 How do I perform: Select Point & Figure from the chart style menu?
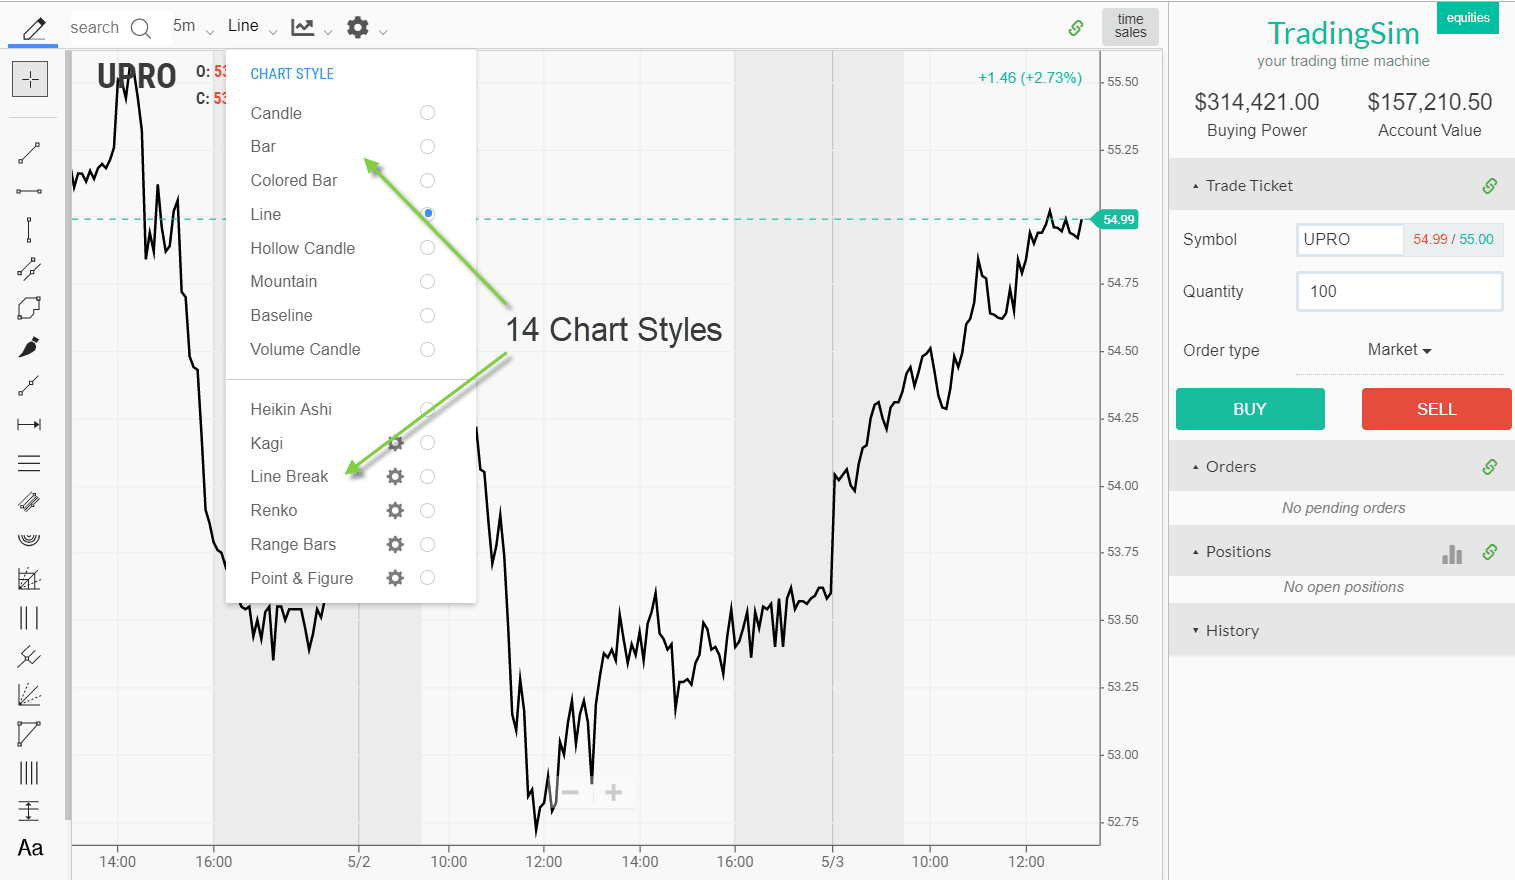click(428, 577)
